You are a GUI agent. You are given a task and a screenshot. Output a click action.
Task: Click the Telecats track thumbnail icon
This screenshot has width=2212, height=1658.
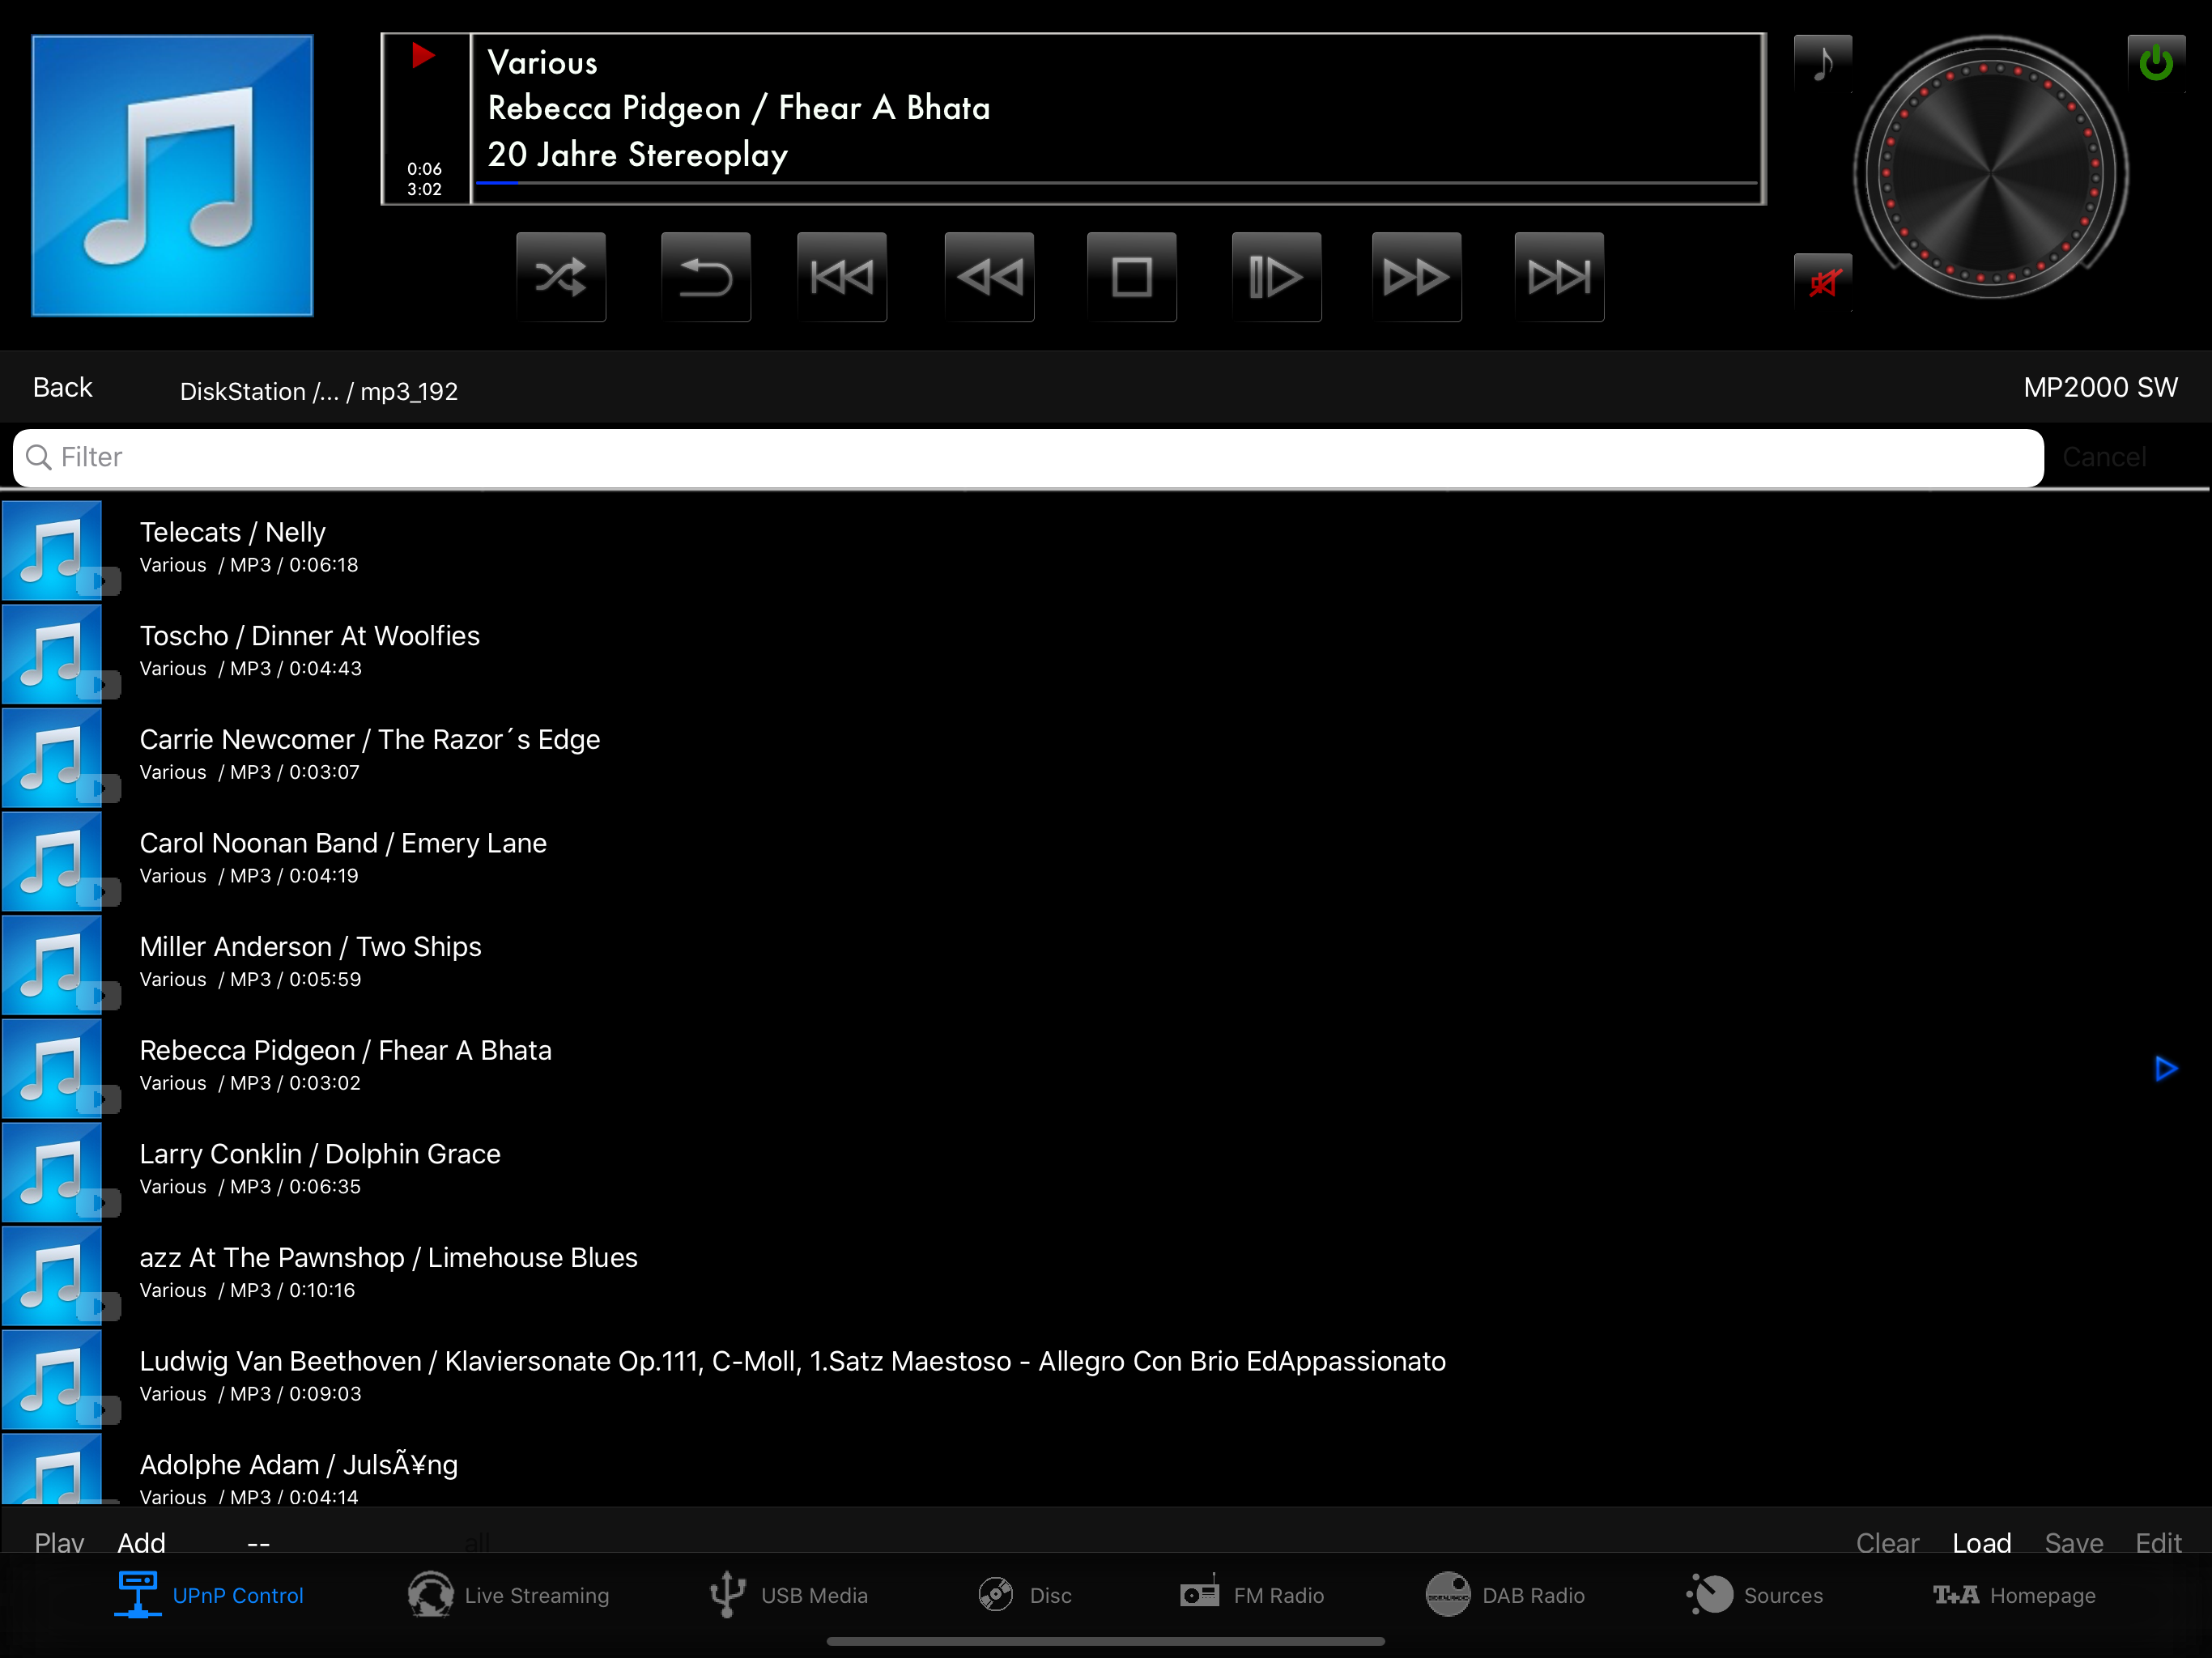pyautogui.click(x=52, y=550)
